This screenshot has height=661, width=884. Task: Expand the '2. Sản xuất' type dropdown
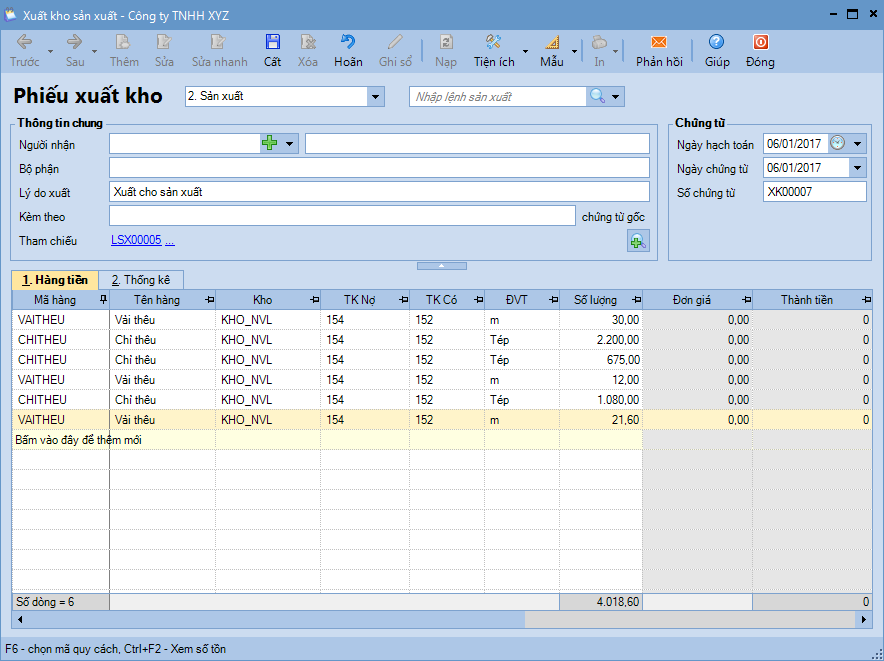click(x=376, y=97)
